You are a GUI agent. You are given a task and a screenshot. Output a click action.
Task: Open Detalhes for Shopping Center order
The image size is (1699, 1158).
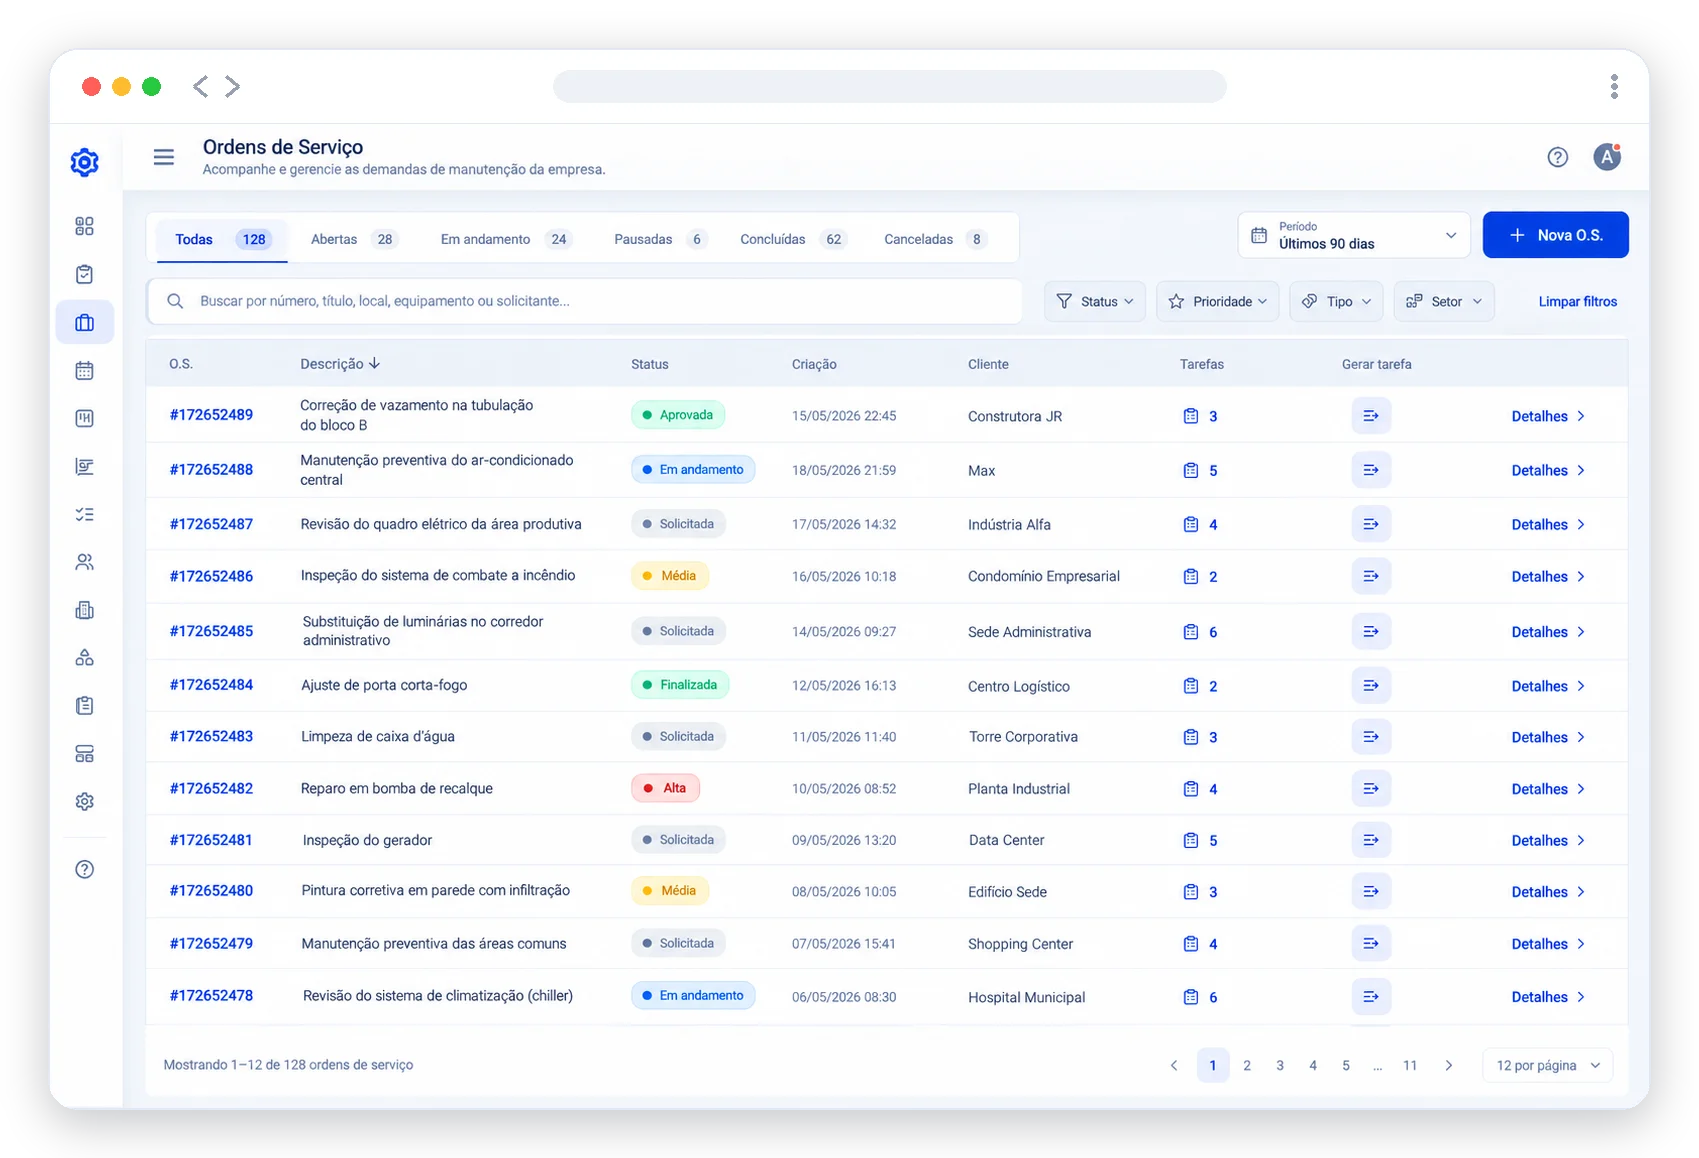1548,944
